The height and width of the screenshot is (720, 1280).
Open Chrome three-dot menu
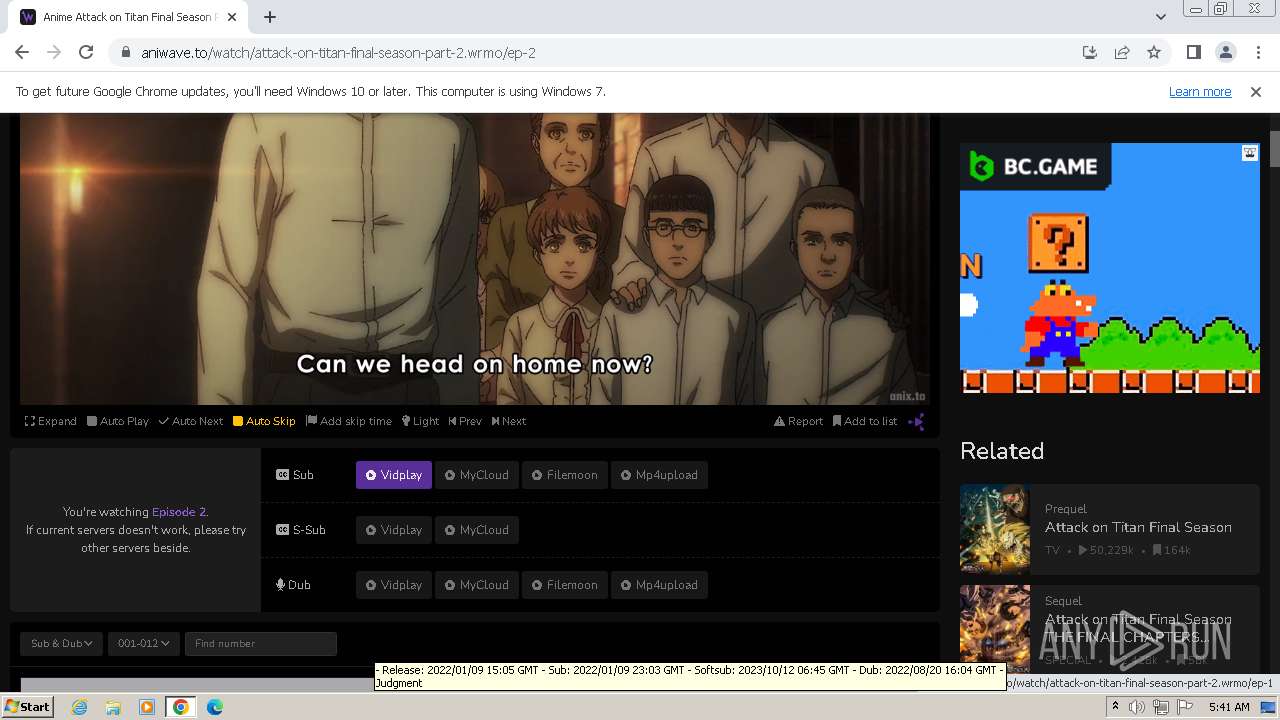click(x=1258, y=53)
